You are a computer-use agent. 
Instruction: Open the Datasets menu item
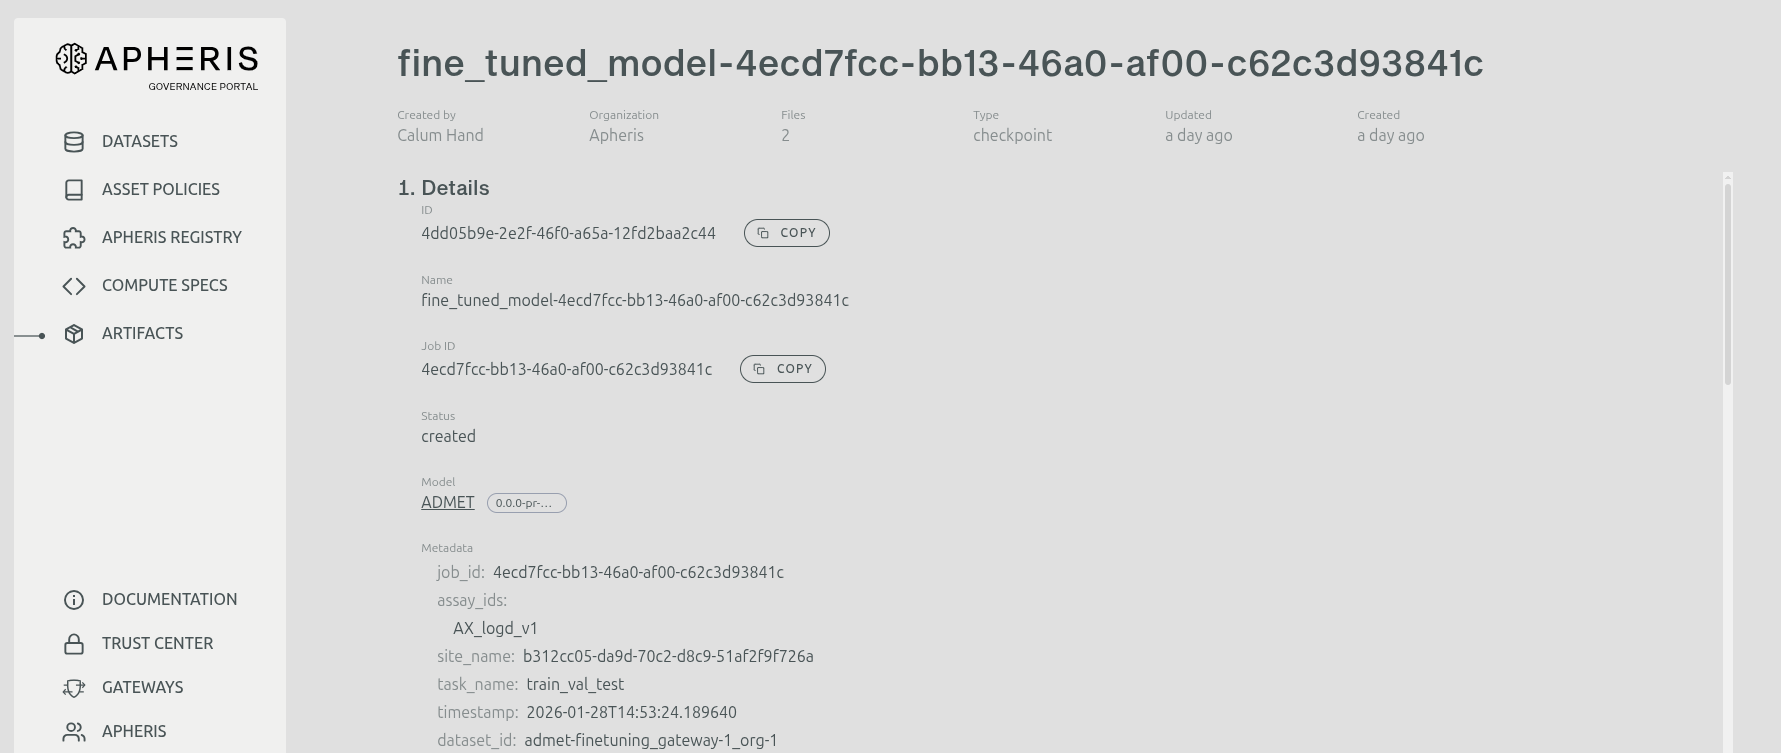tap(140, 142)
